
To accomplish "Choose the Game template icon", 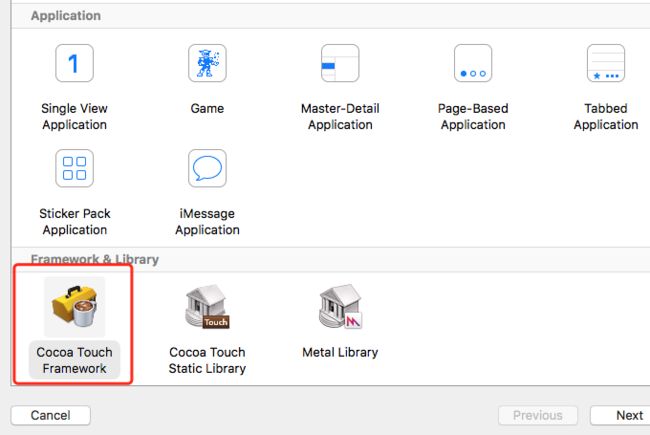I will click(x=207, y=63).
